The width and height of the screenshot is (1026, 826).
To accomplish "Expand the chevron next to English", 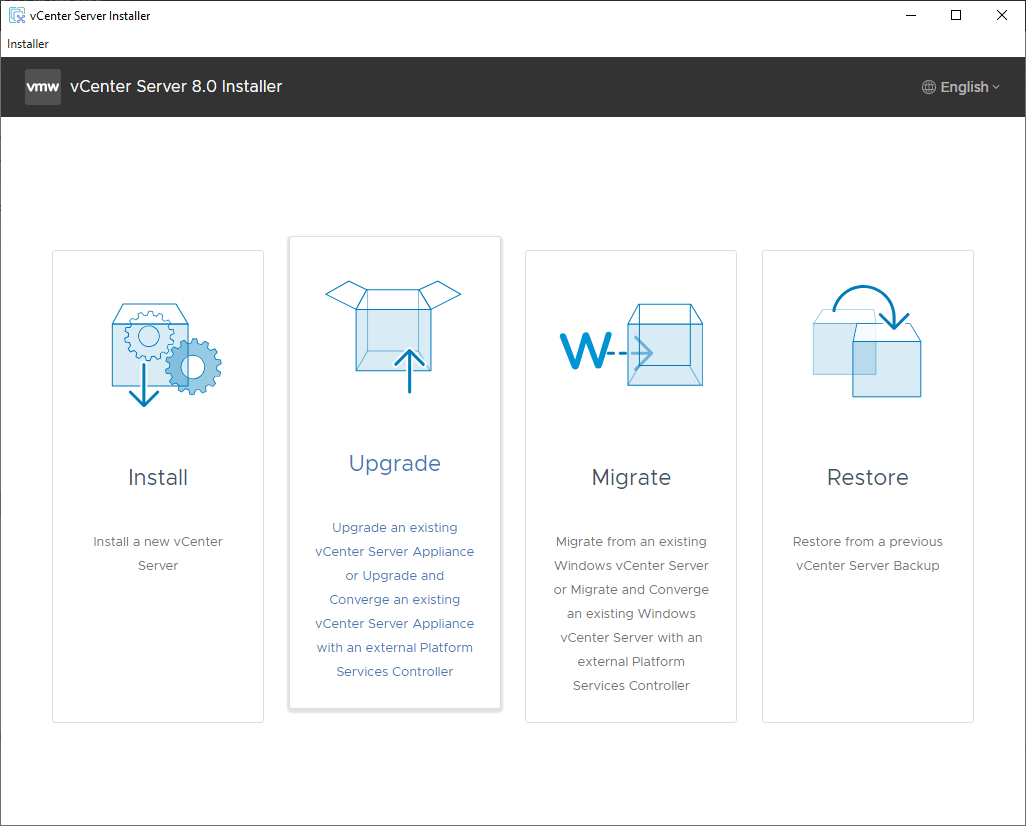I will (x=996, y=87).
